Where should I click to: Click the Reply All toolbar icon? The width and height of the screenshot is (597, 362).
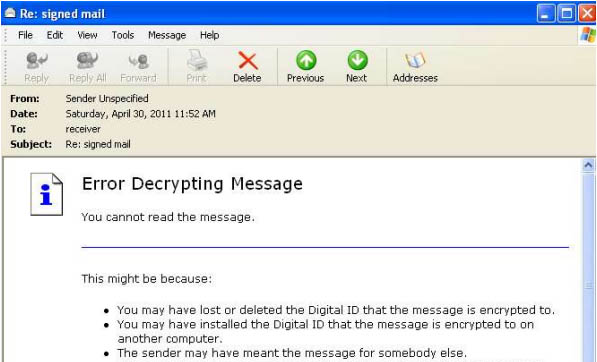click(x=87, y=61)
